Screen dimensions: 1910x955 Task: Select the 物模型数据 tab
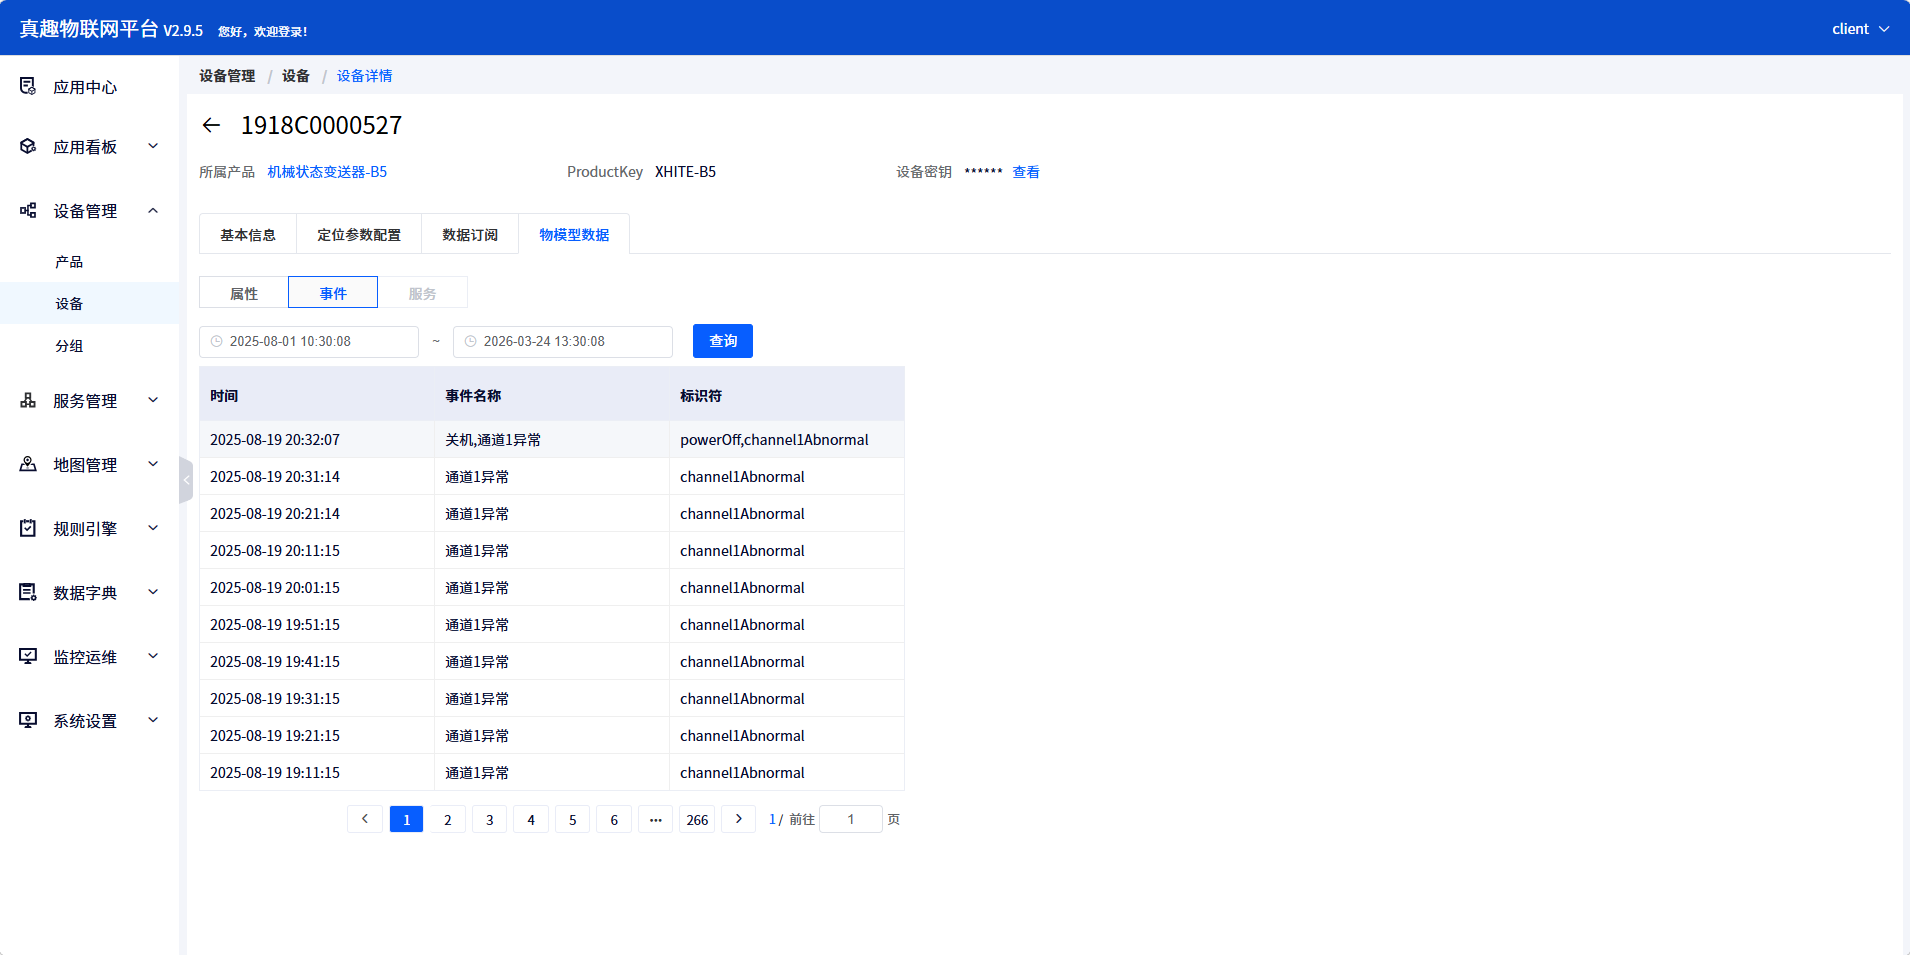point(574,234)
